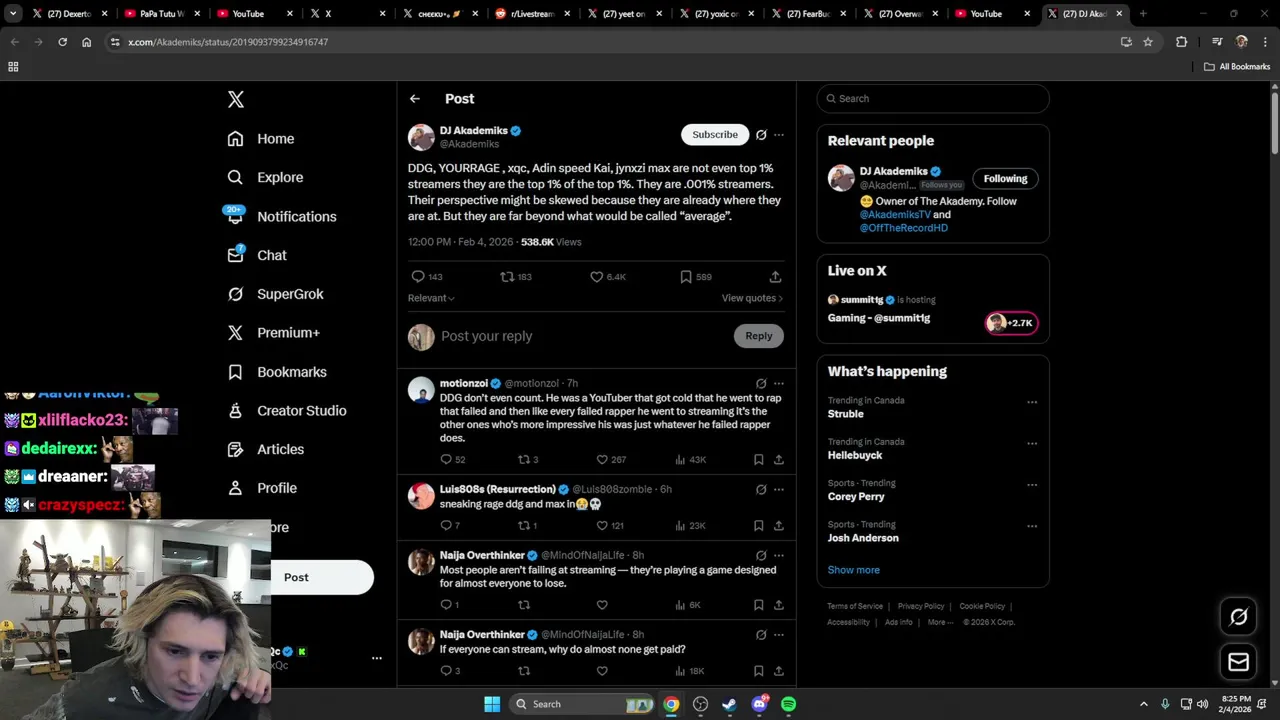This screenshot has height=720, width=1280.
Task: Join summit1g's live with +2.7K listeners
Action: 1012,323
